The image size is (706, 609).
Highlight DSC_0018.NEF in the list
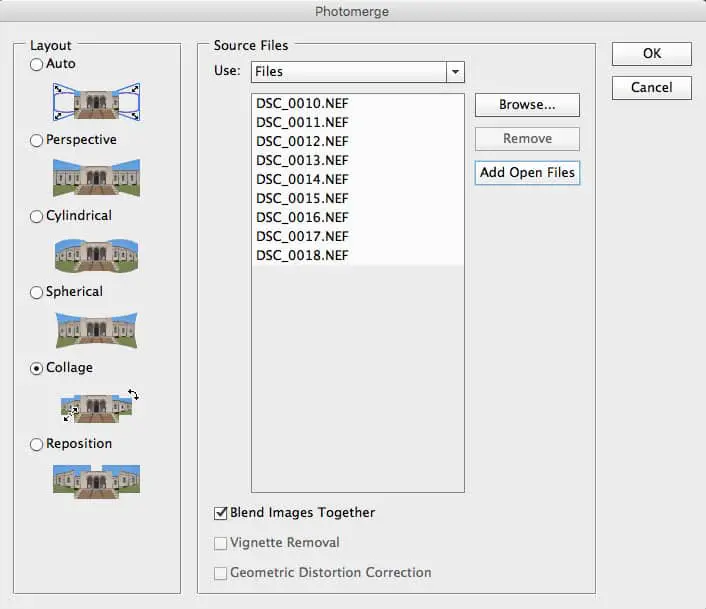click(x=302, y=256)
